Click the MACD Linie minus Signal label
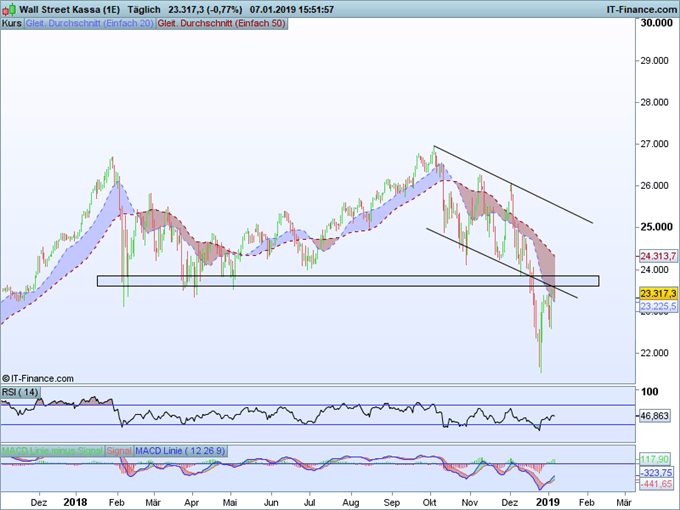The width and height of the screenshot is (680, 510). pyautogui.click(x=52, y=451)
